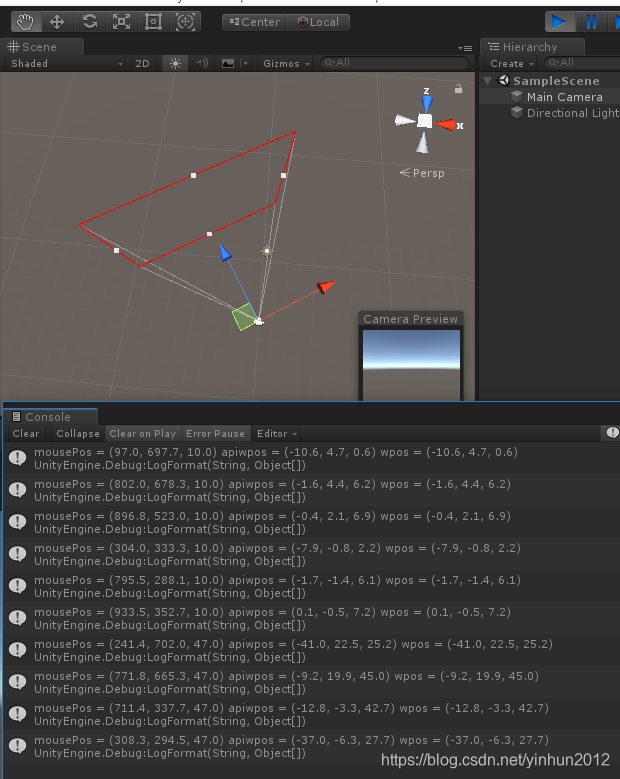This screenshot has height=779, width=620.
Task: Toggle console info message filter icon
Action: pos(612,433)
